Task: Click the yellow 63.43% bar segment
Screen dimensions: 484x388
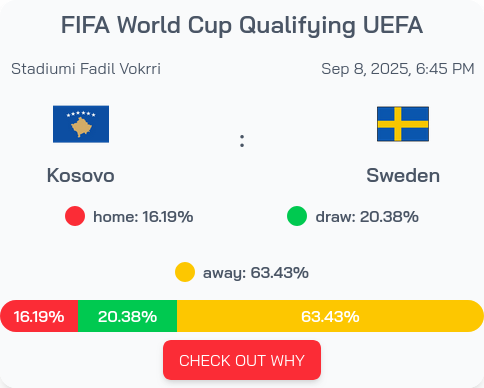Action: point(330,316)
